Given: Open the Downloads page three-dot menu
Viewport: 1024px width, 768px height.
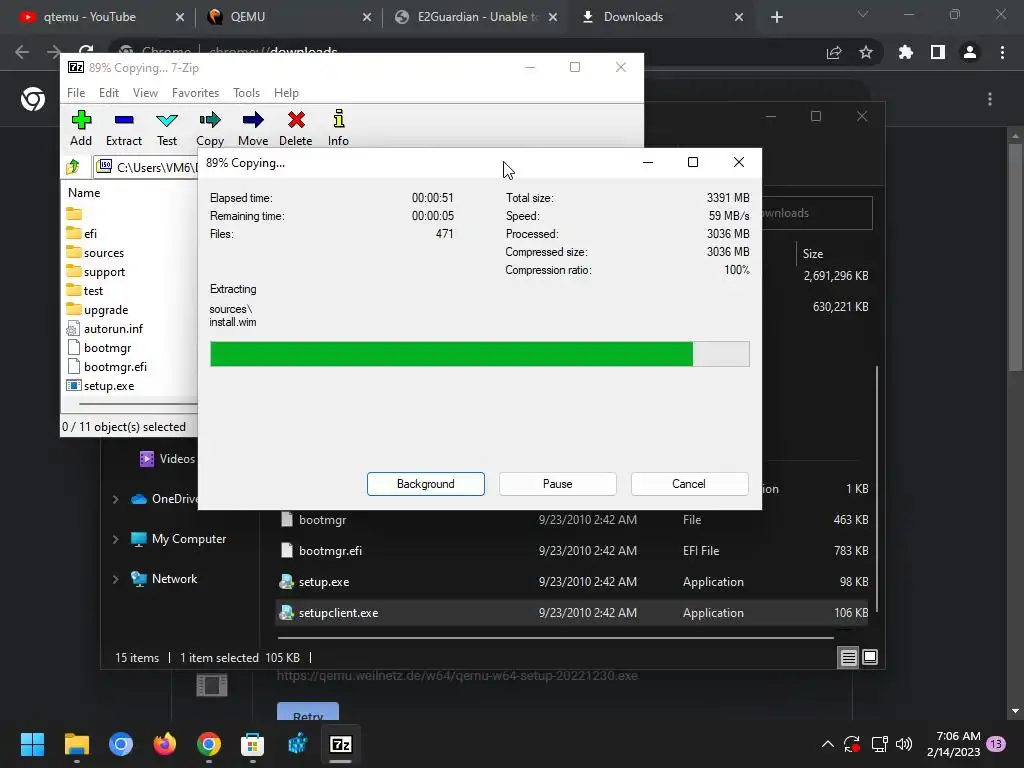Looking at the screenshot, I should 990,99.
